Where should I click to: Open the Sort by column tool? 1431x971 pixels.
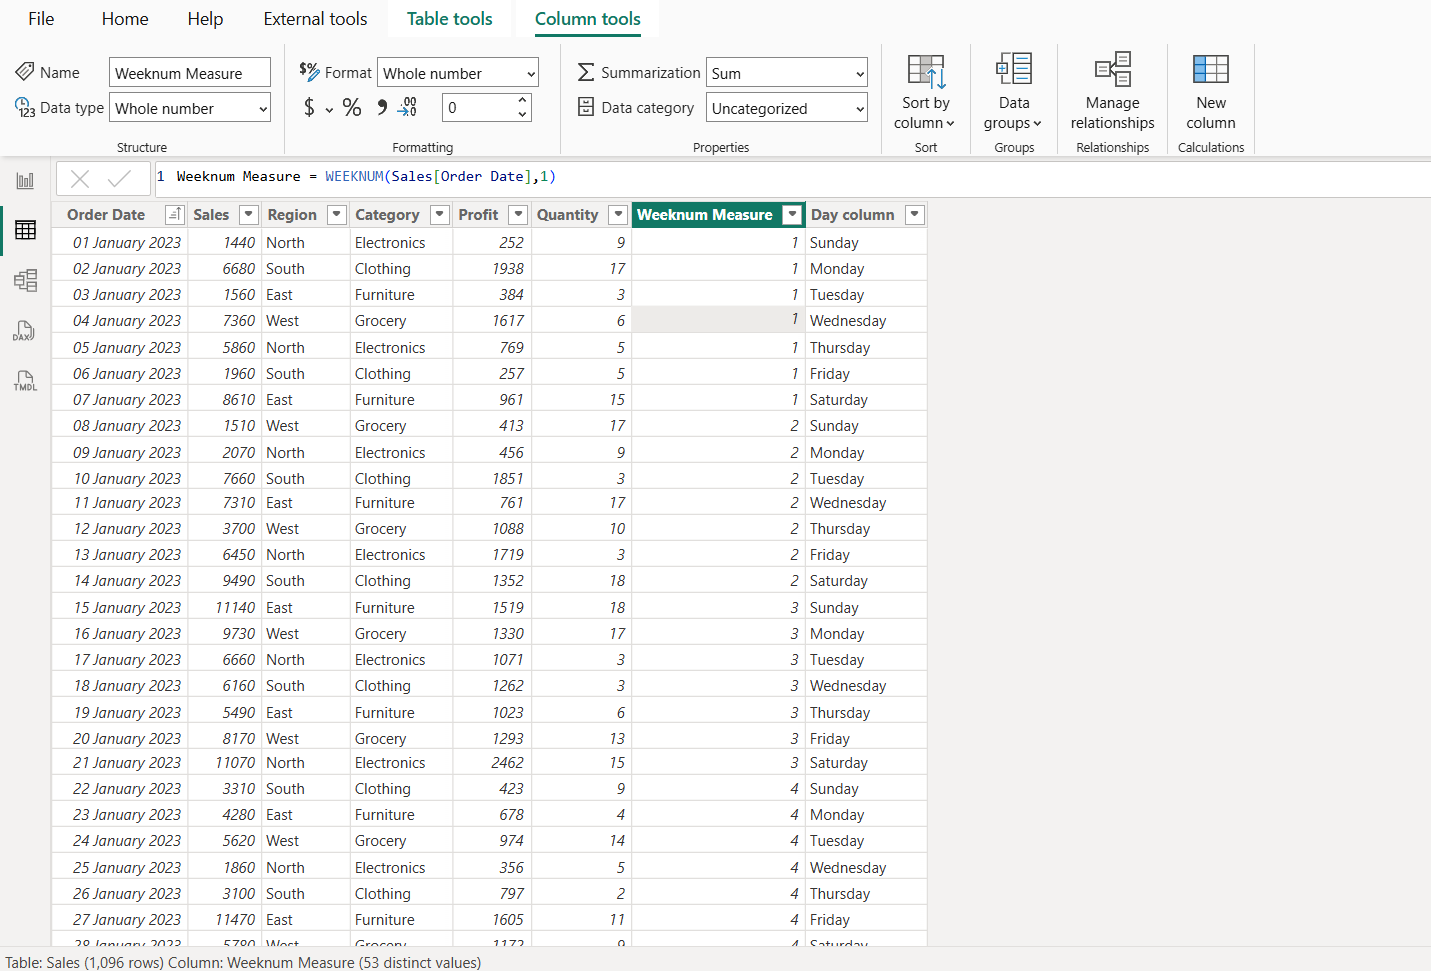pos(925,90)
